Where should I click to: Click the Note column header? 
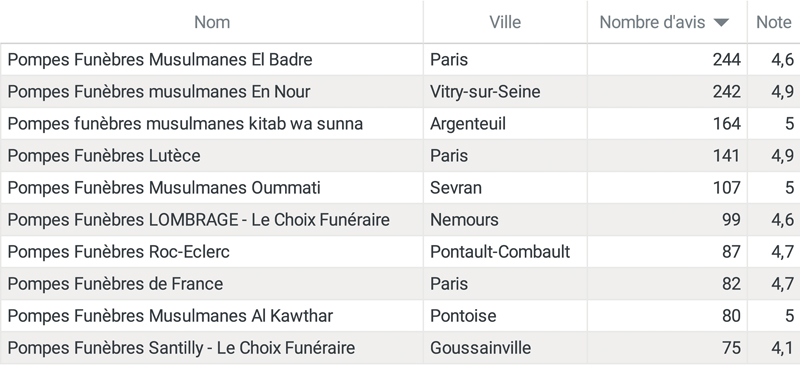[x=773, y=22]
